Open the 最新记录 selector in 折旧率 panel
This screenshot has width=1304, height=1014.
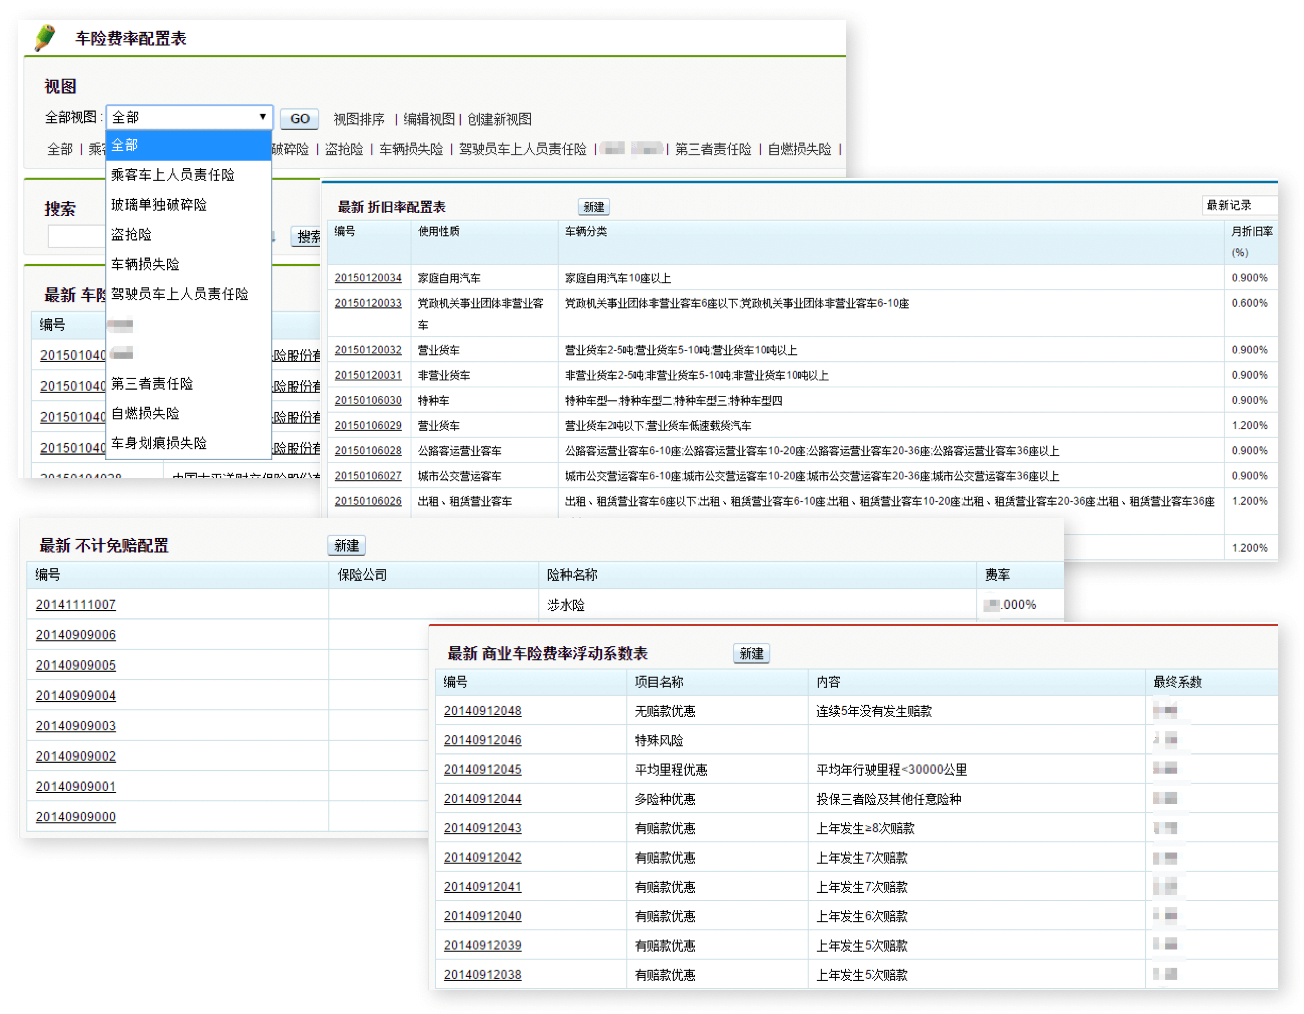(1239, 205)
